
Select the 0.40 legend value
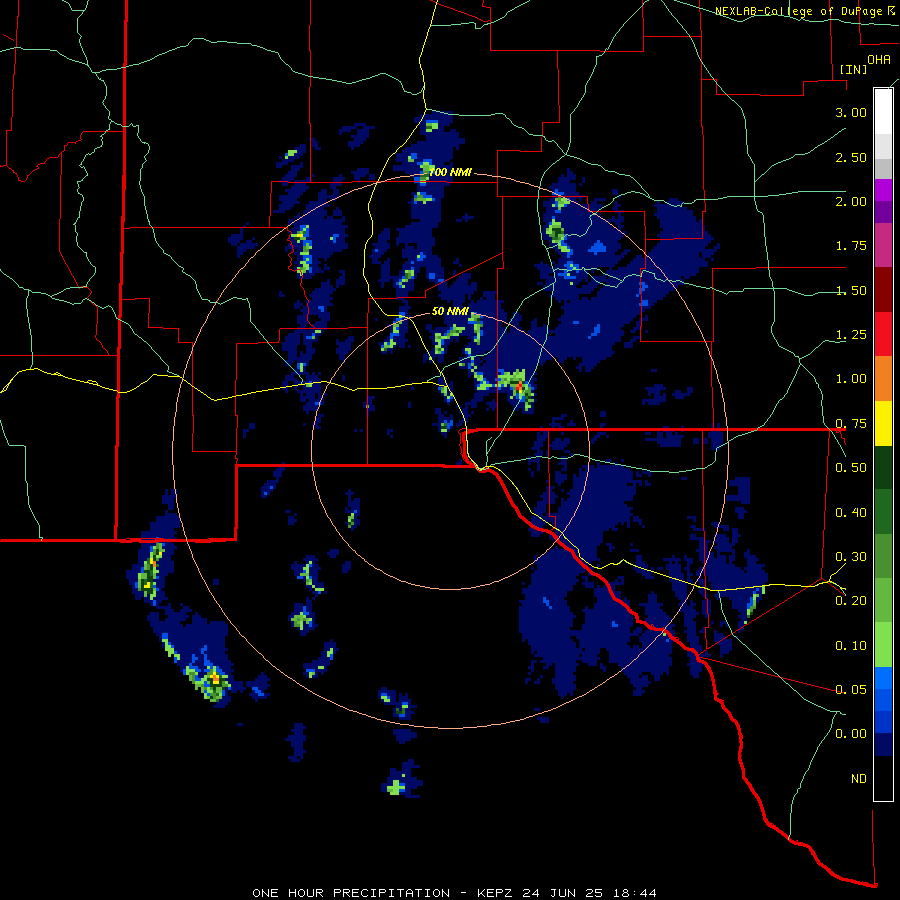click(x=851, y=513)
